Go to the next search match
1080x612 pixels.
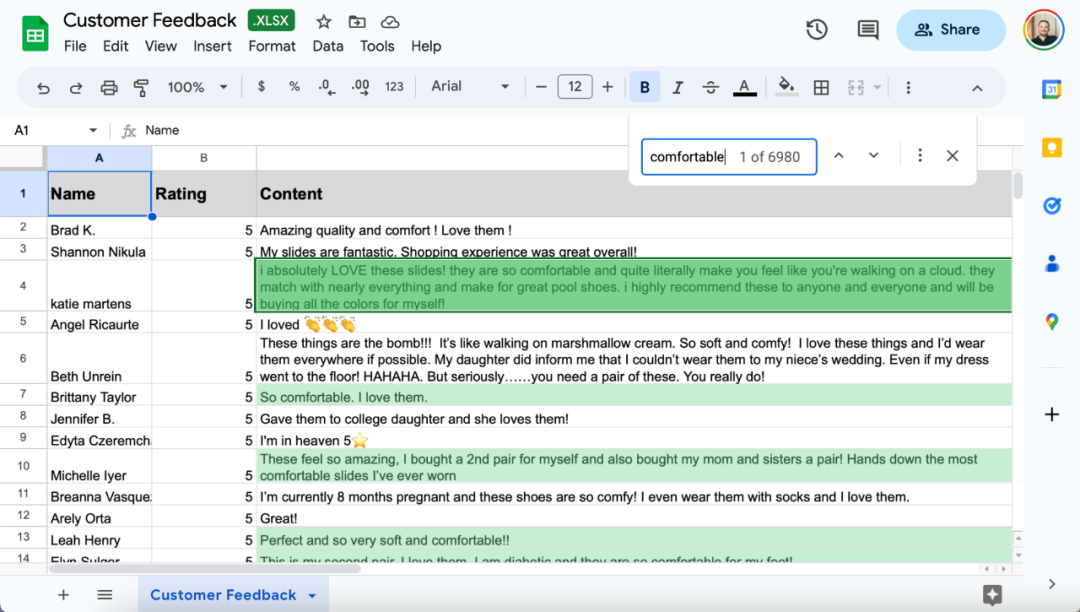(x=873, y=156)
